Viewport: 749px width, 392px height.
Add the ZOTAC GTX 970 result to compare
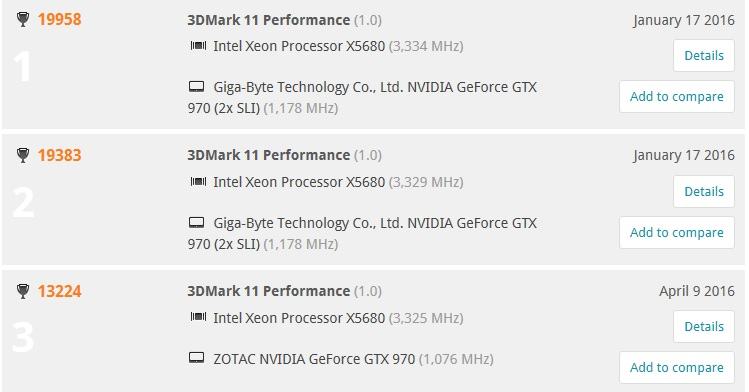[x=676, y=368]
